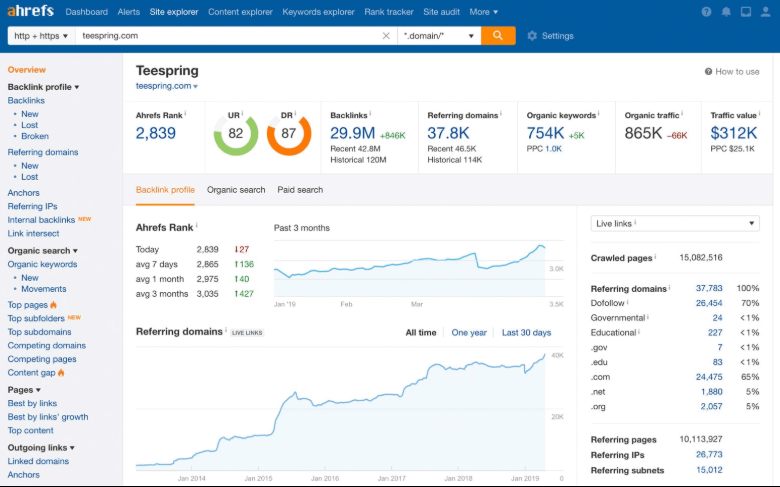Open Linked domains

38,461
